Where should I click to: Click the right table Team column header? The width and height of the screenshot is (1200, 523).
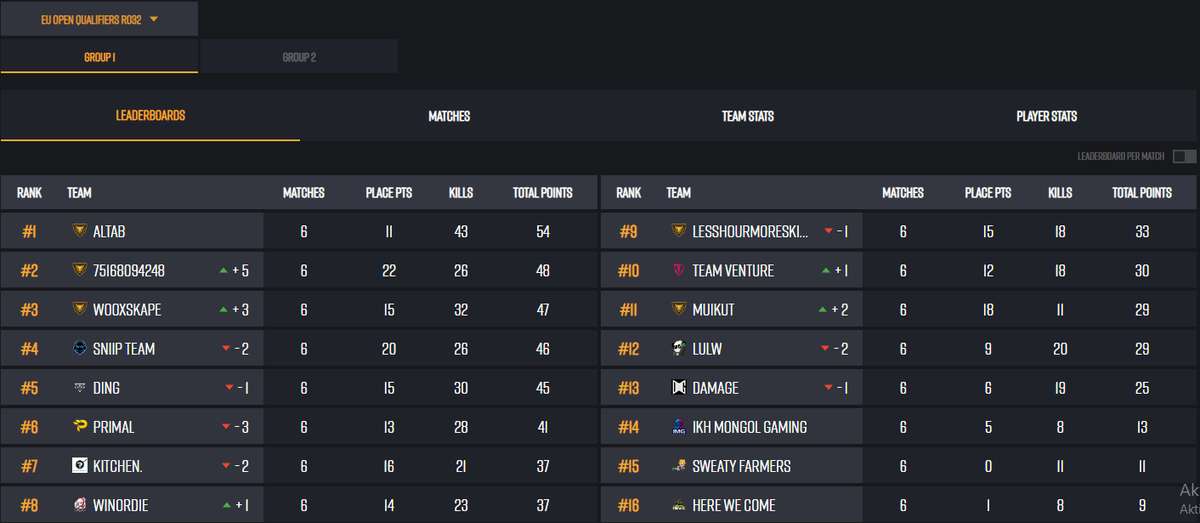point(678,192)
